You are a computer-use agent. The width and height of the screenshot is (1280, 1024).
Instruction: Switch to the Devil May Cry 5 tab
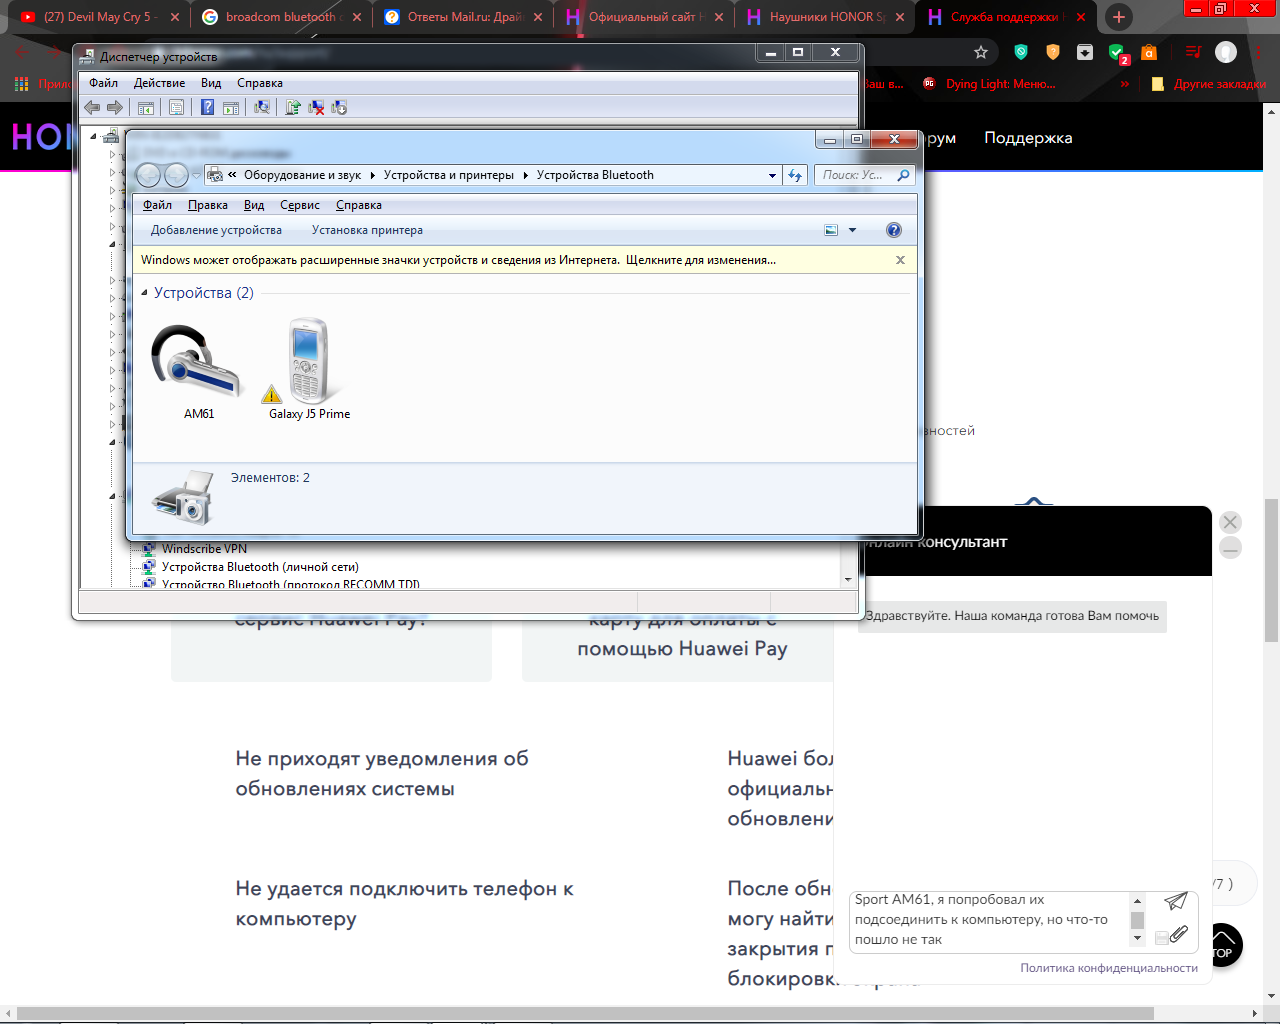tap(98, 17)
